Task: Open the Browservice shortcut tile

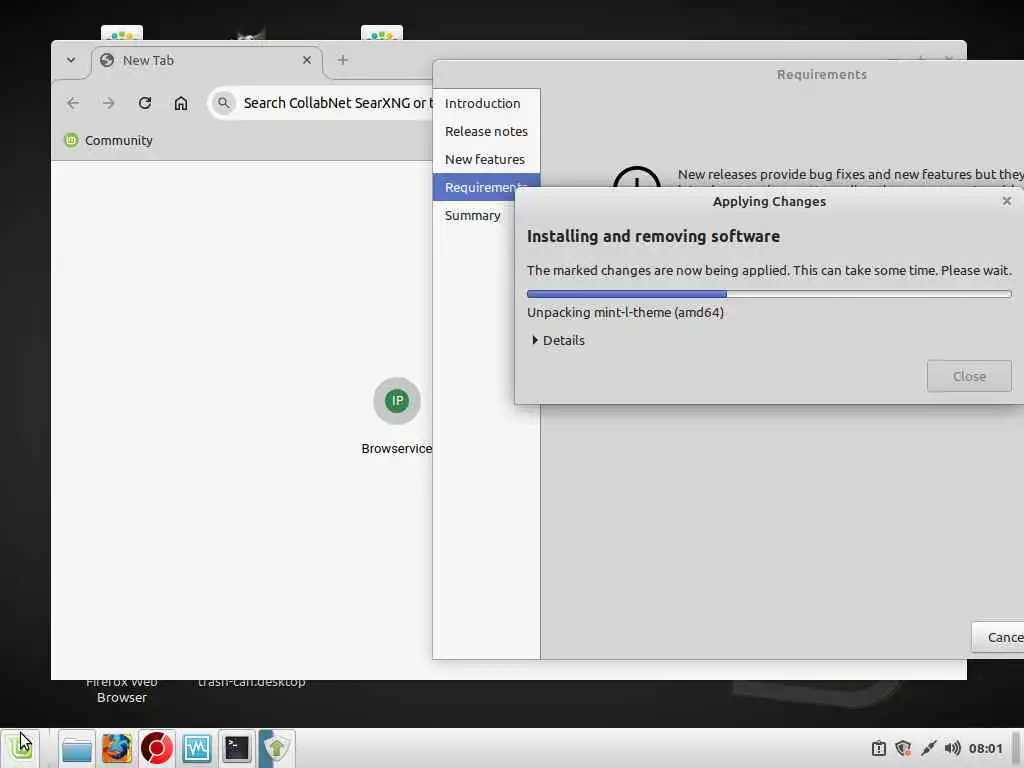Action: pos(396,416)
